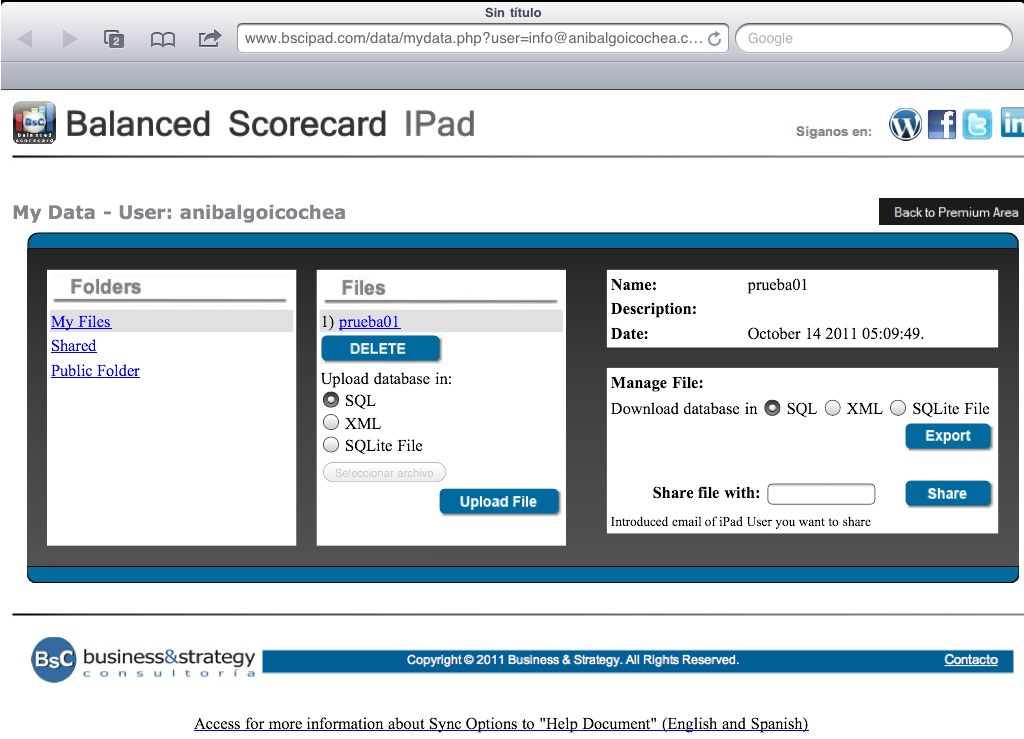Open the Public Folder link

[95, 371]
